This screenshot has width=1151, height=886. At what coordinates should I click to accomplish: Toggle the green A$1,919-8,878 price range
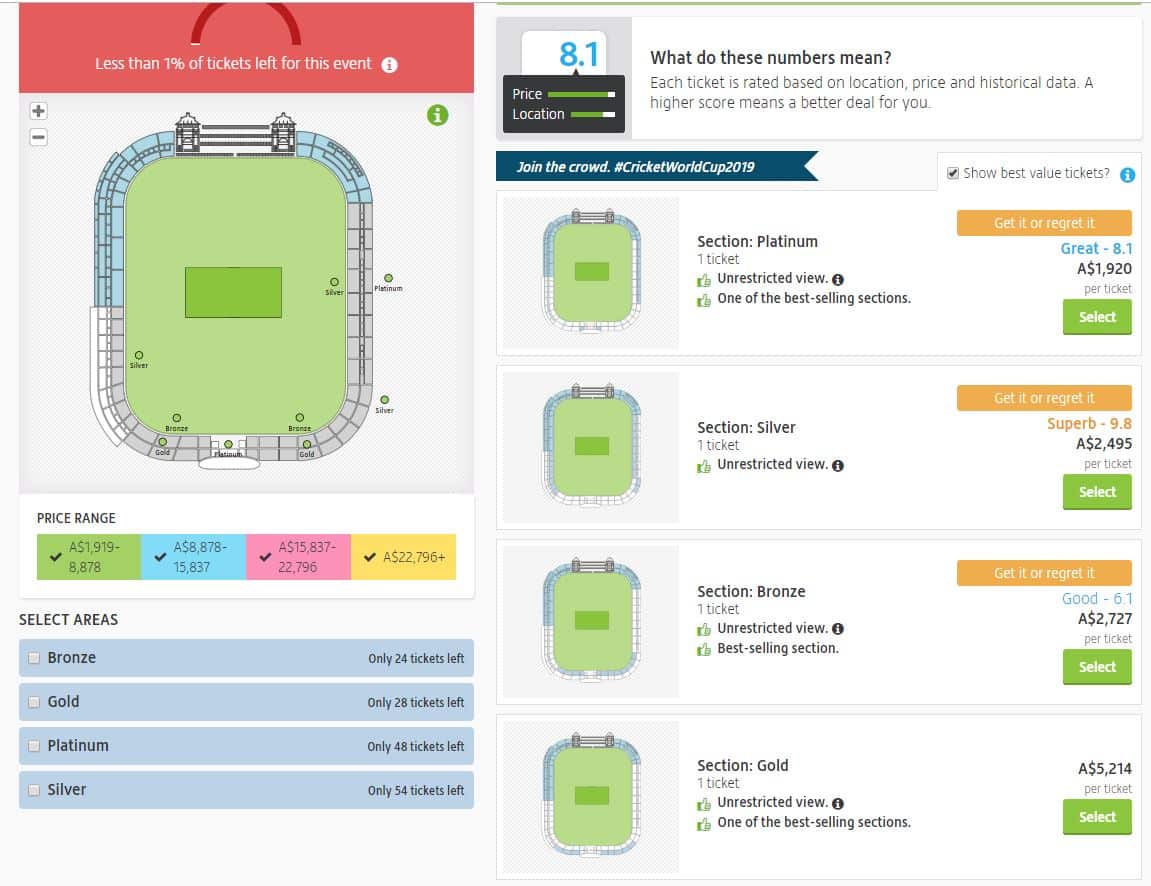89,556
